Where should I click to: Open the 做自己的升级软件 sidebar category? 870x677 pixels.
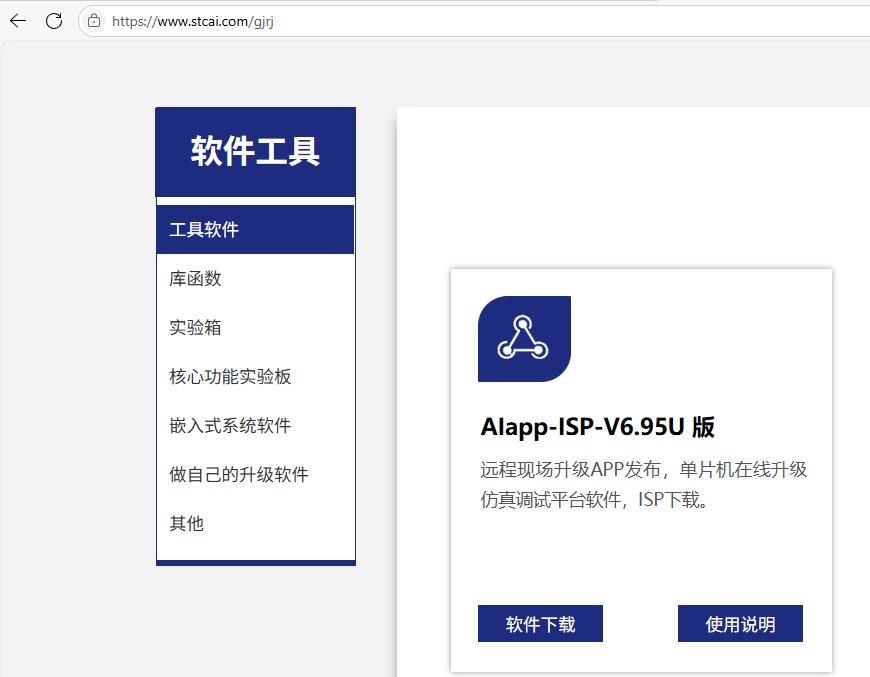[255, 474]
